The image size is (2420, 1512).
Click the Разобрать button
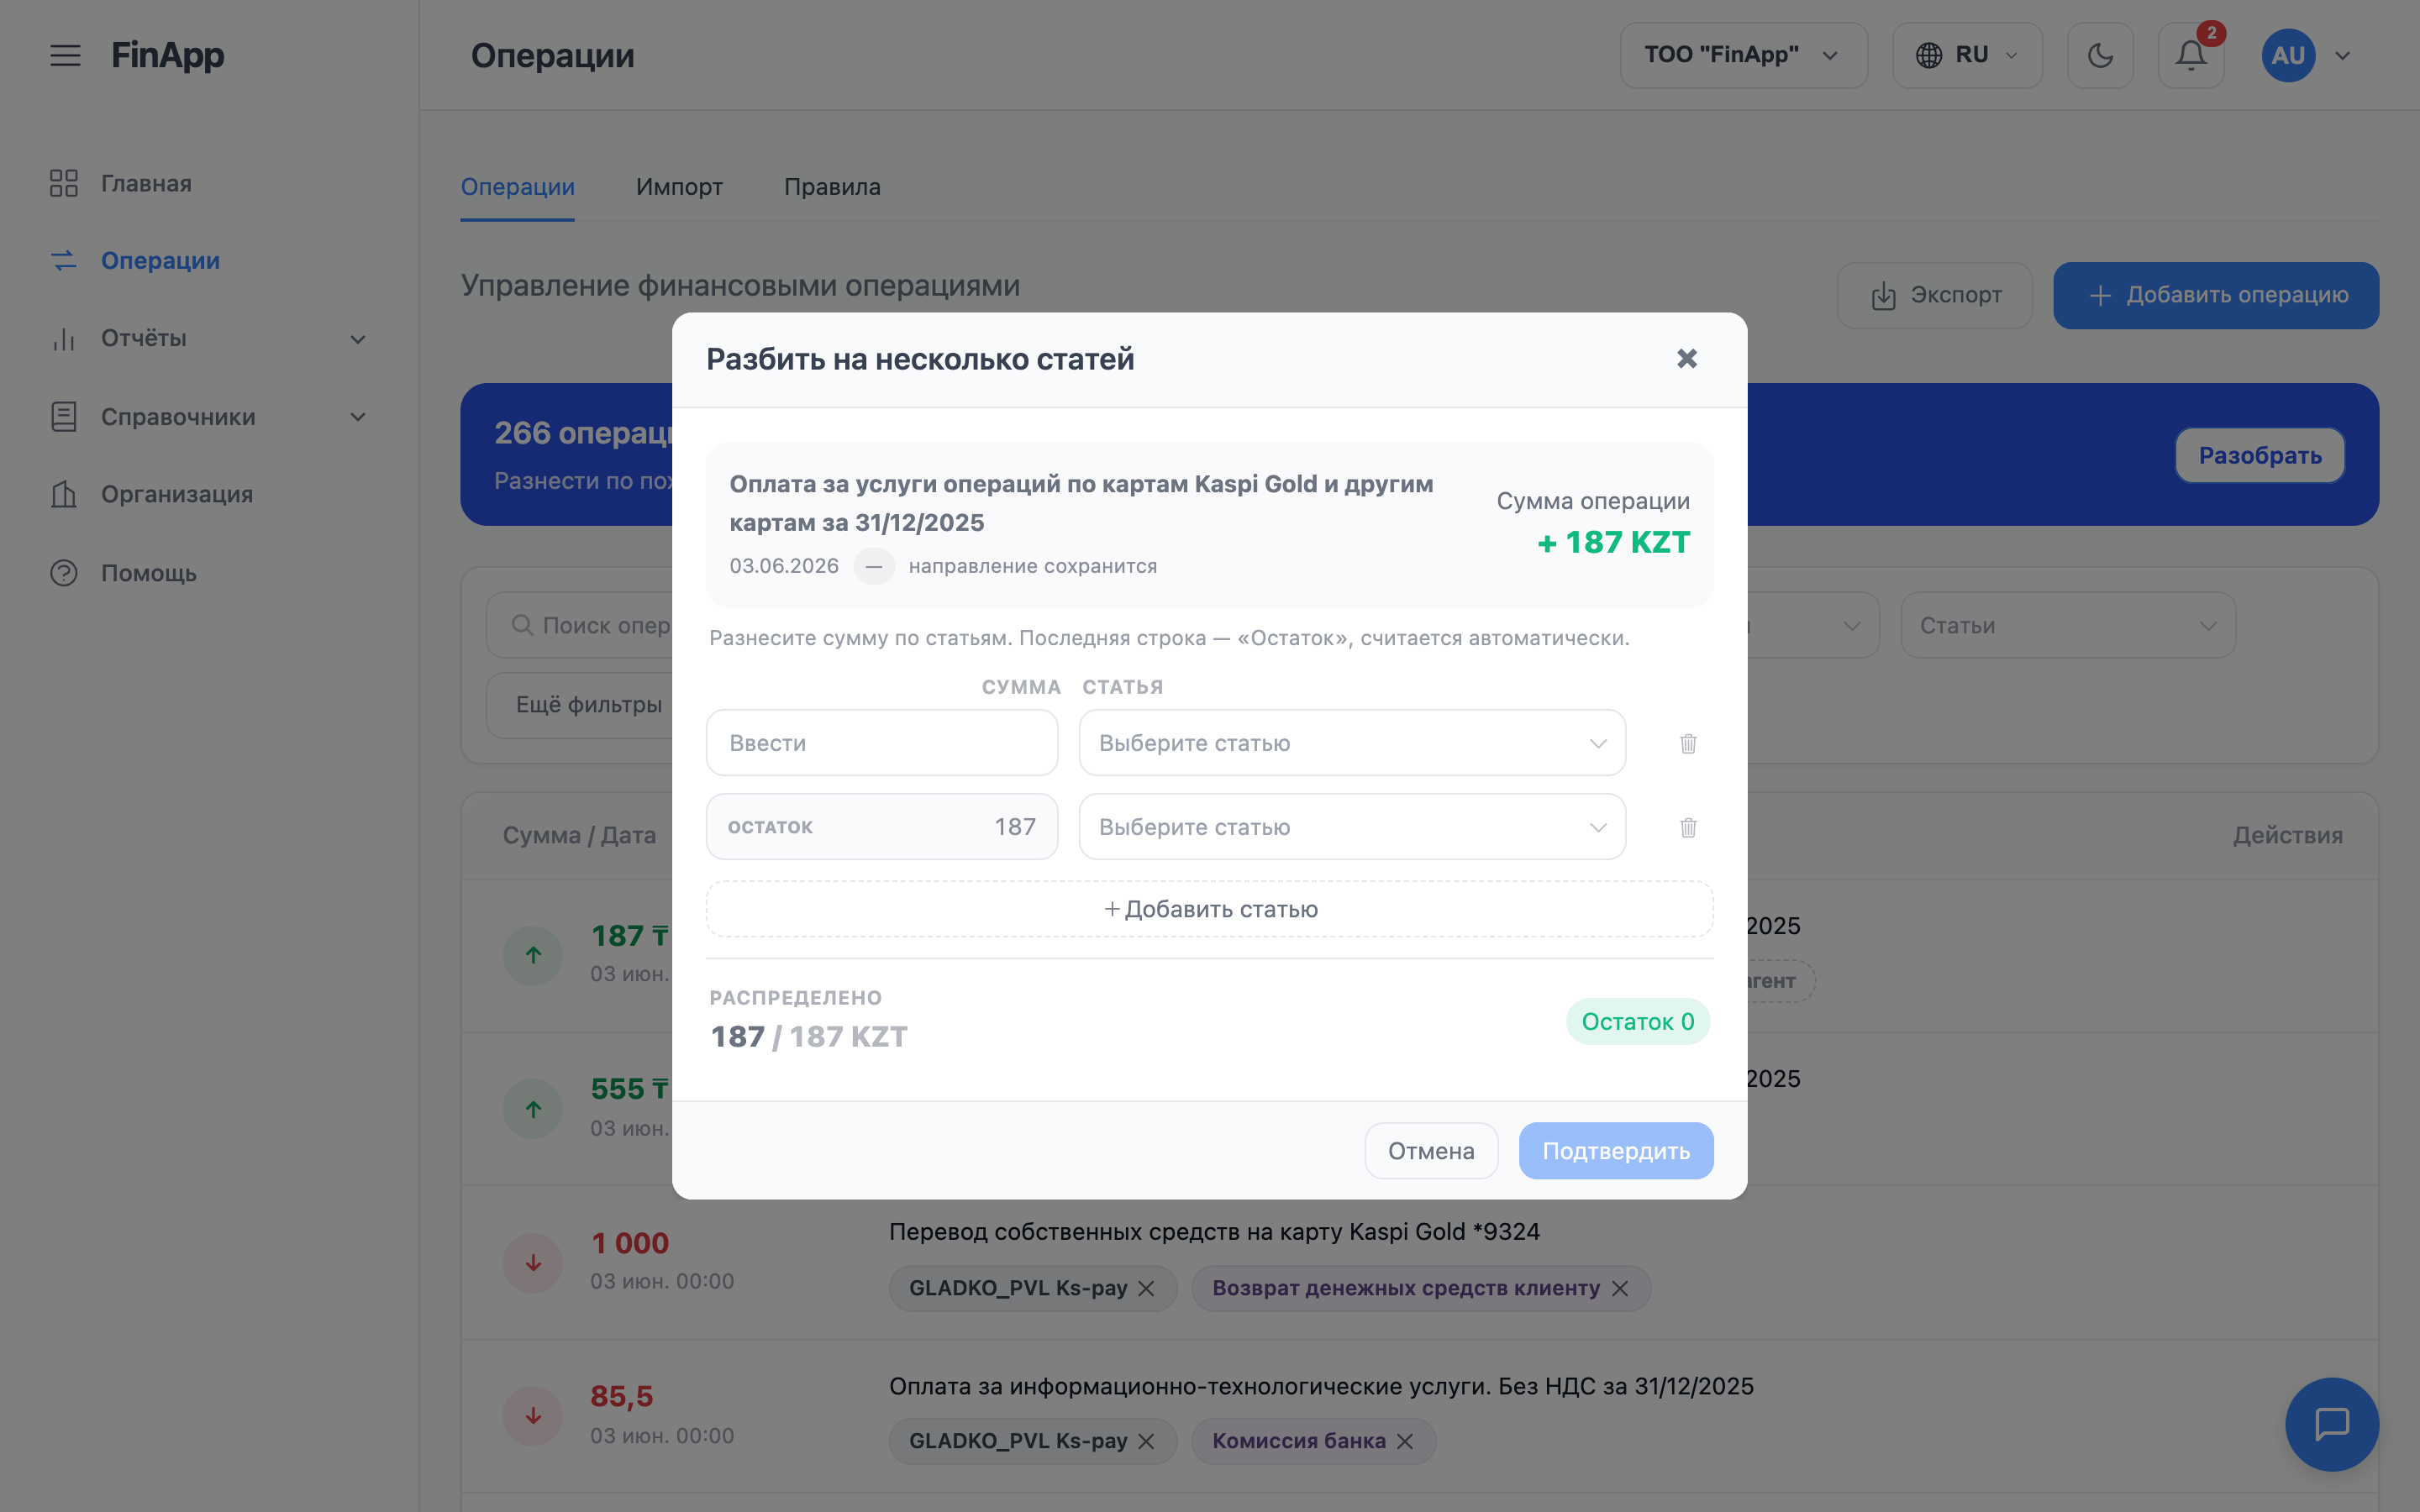2260,456
